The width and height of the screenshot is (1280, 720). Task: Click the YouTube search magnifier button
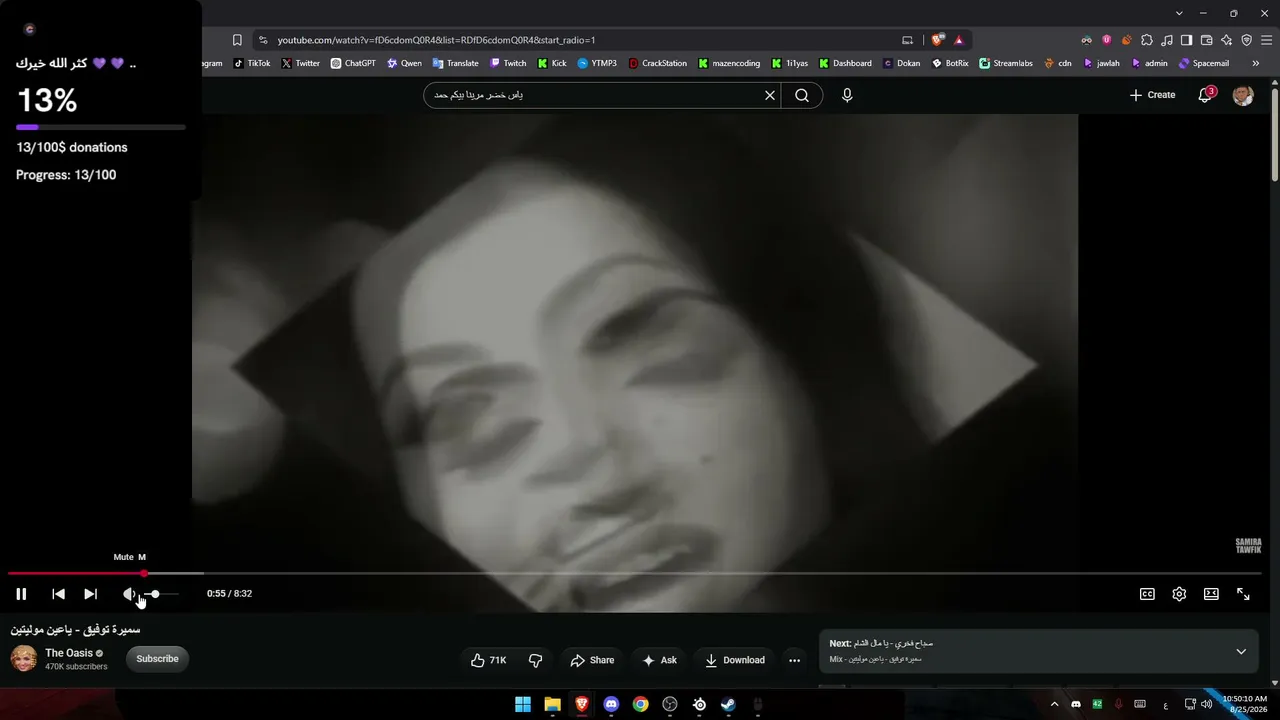[802, 95]
